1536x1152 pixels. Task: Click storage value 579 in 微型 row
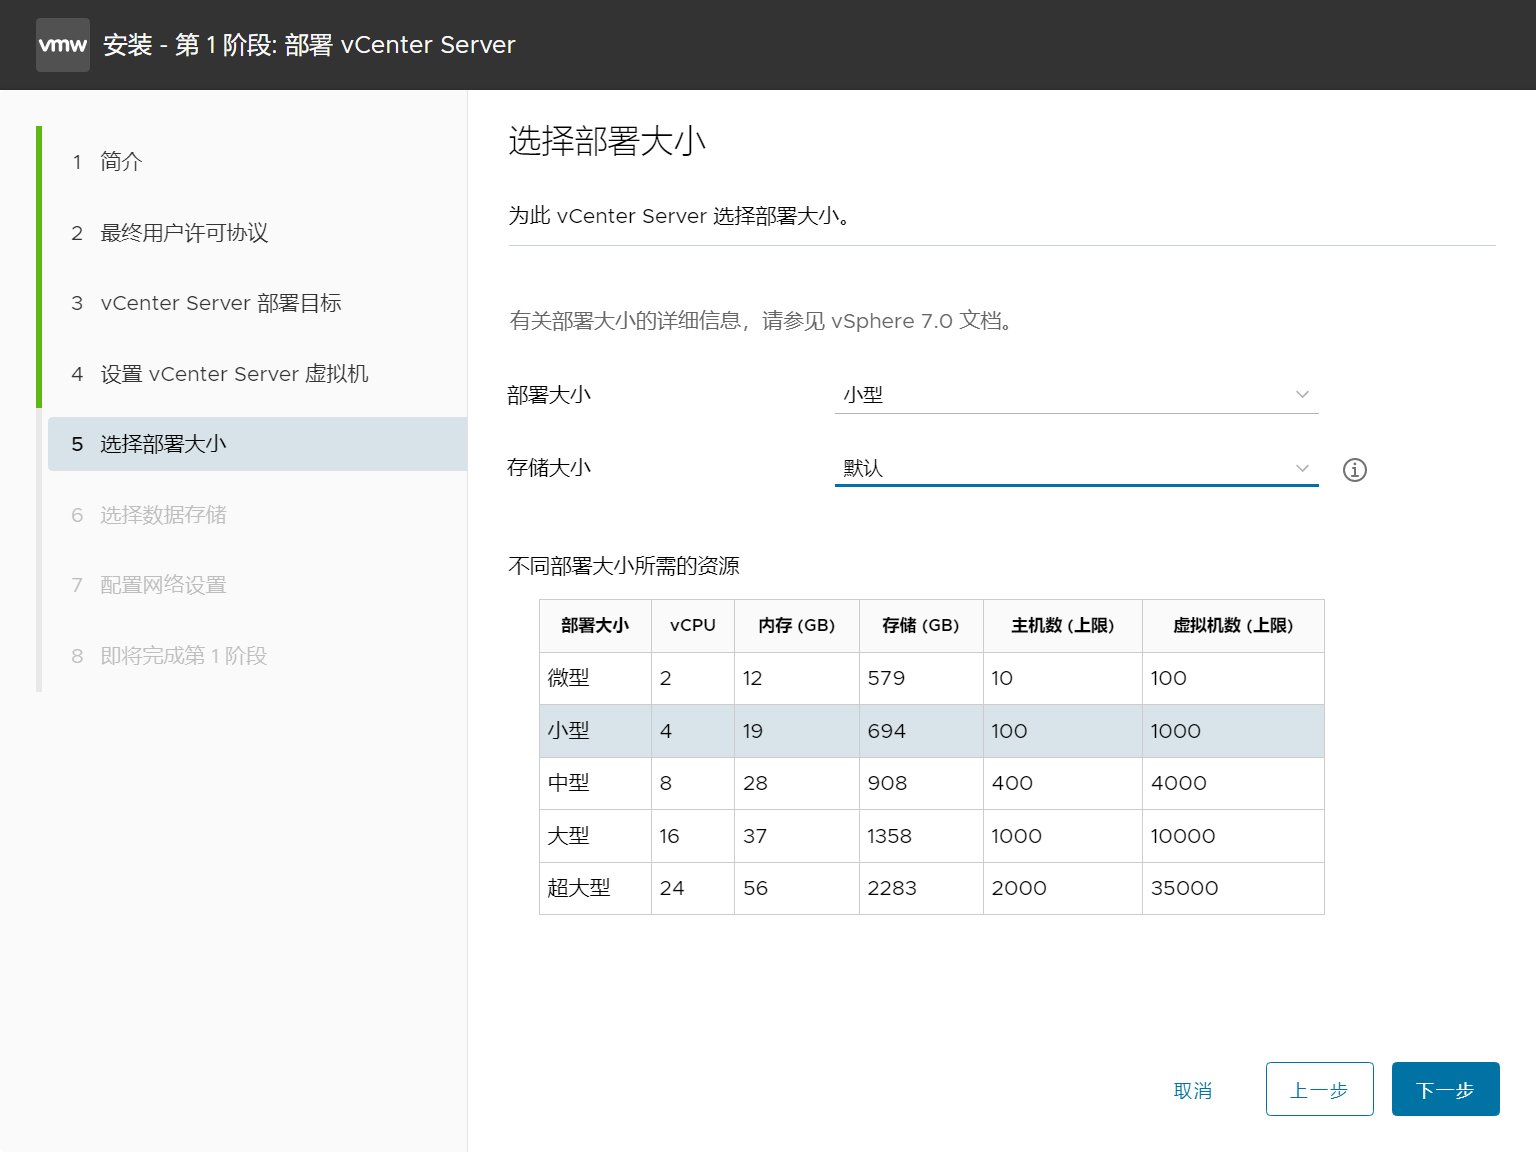point(886,678)
